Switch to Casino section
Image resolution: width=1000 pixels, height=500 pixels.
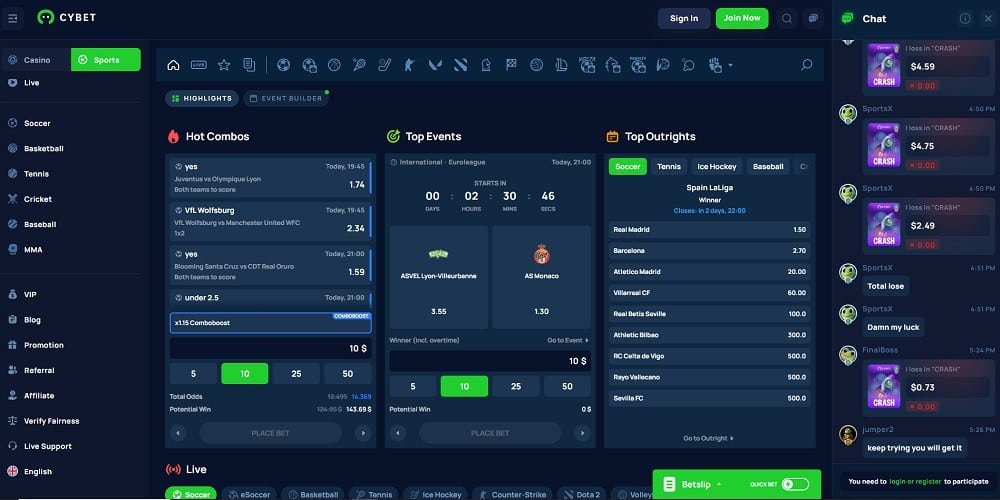click(36, 60)
